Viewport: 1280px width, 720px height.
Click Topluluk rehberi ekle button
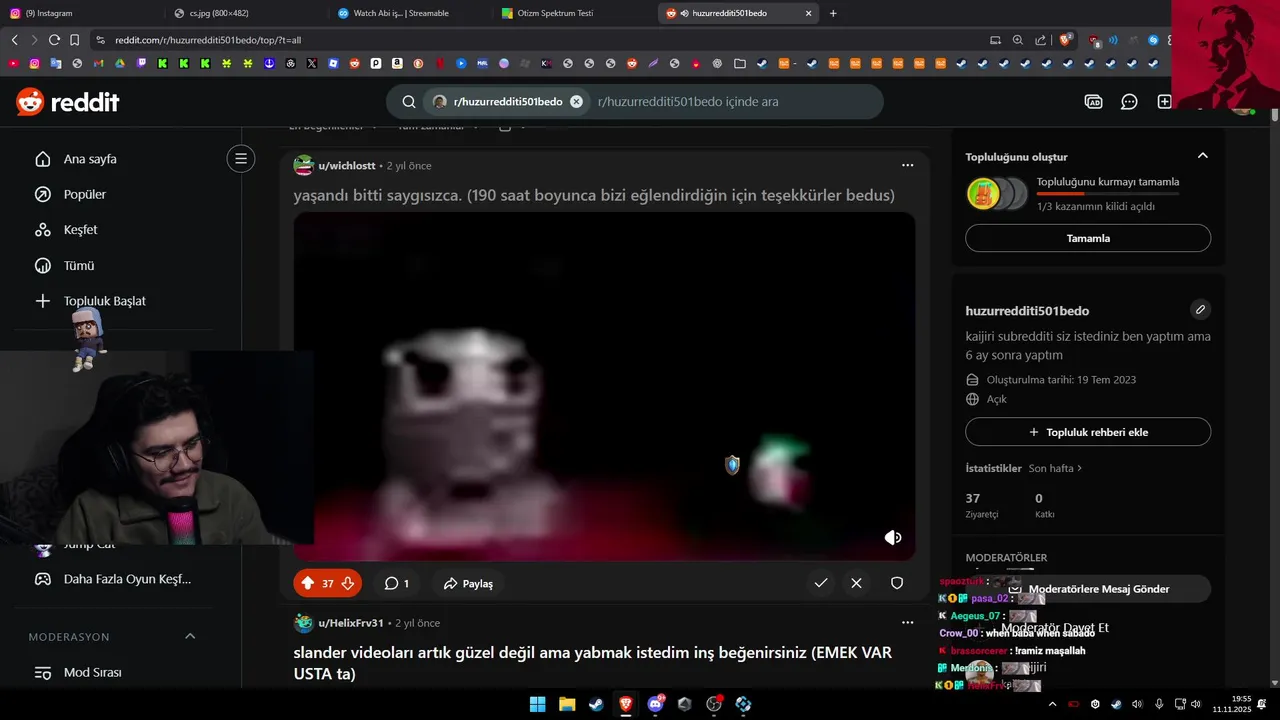tap(1088, 432)
